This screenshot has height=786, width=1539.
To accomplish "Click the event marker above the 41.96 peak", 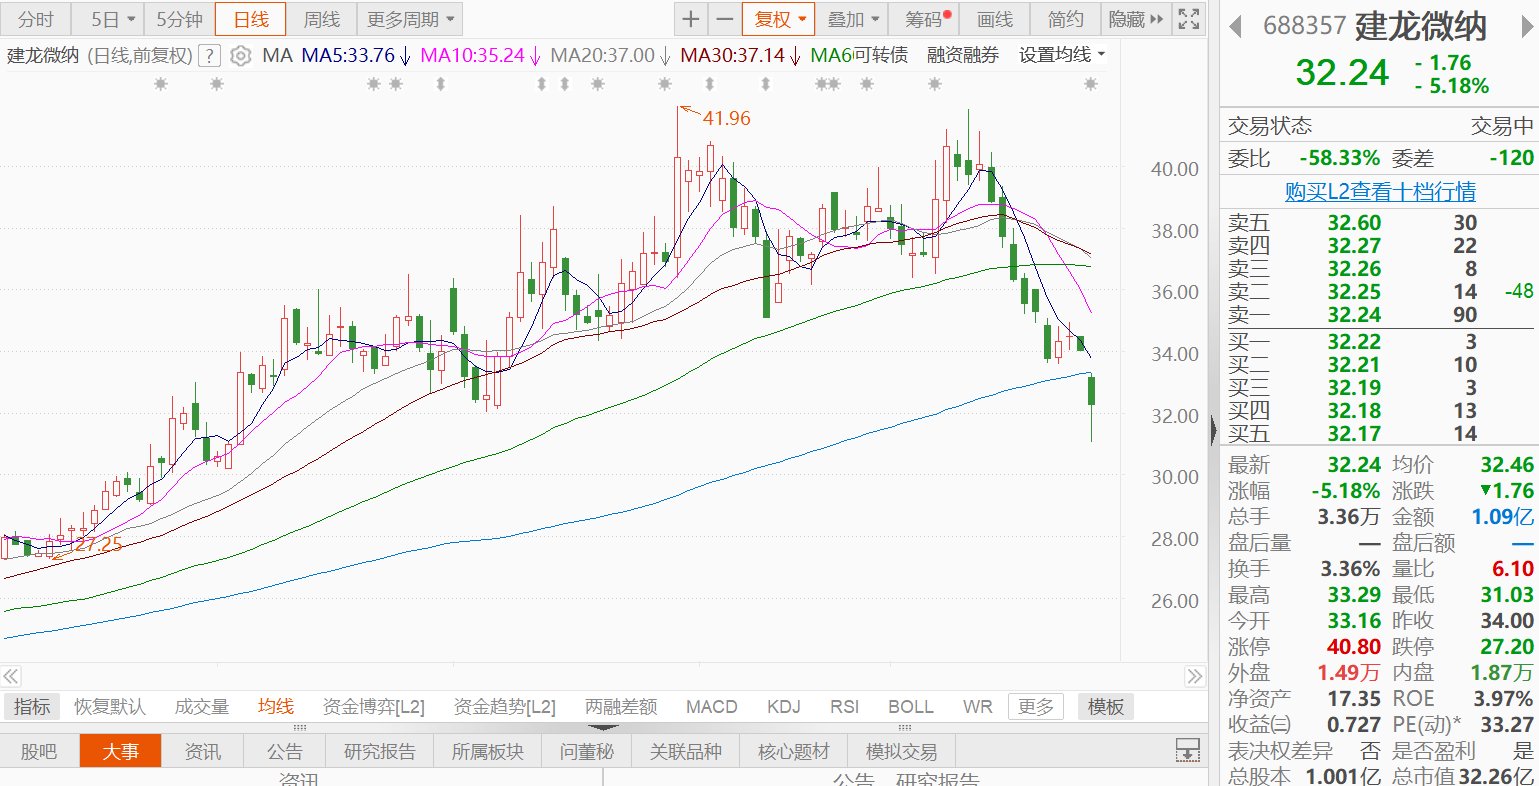I will (x=666, y=85).
